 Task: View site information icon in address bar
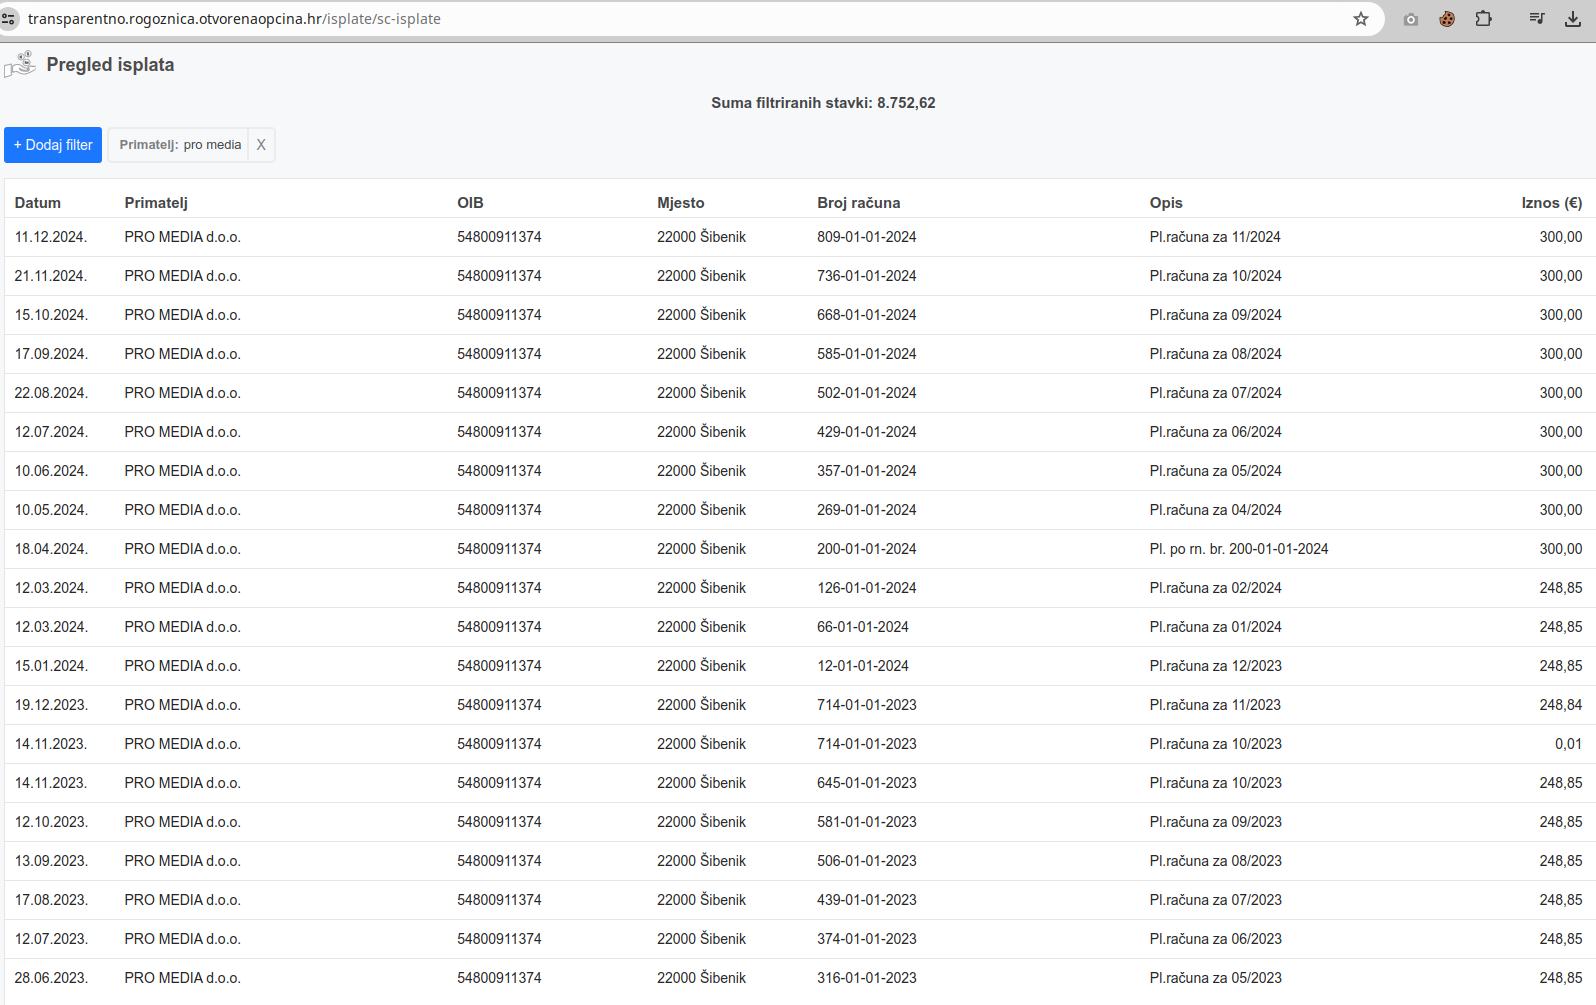(8, 19)
